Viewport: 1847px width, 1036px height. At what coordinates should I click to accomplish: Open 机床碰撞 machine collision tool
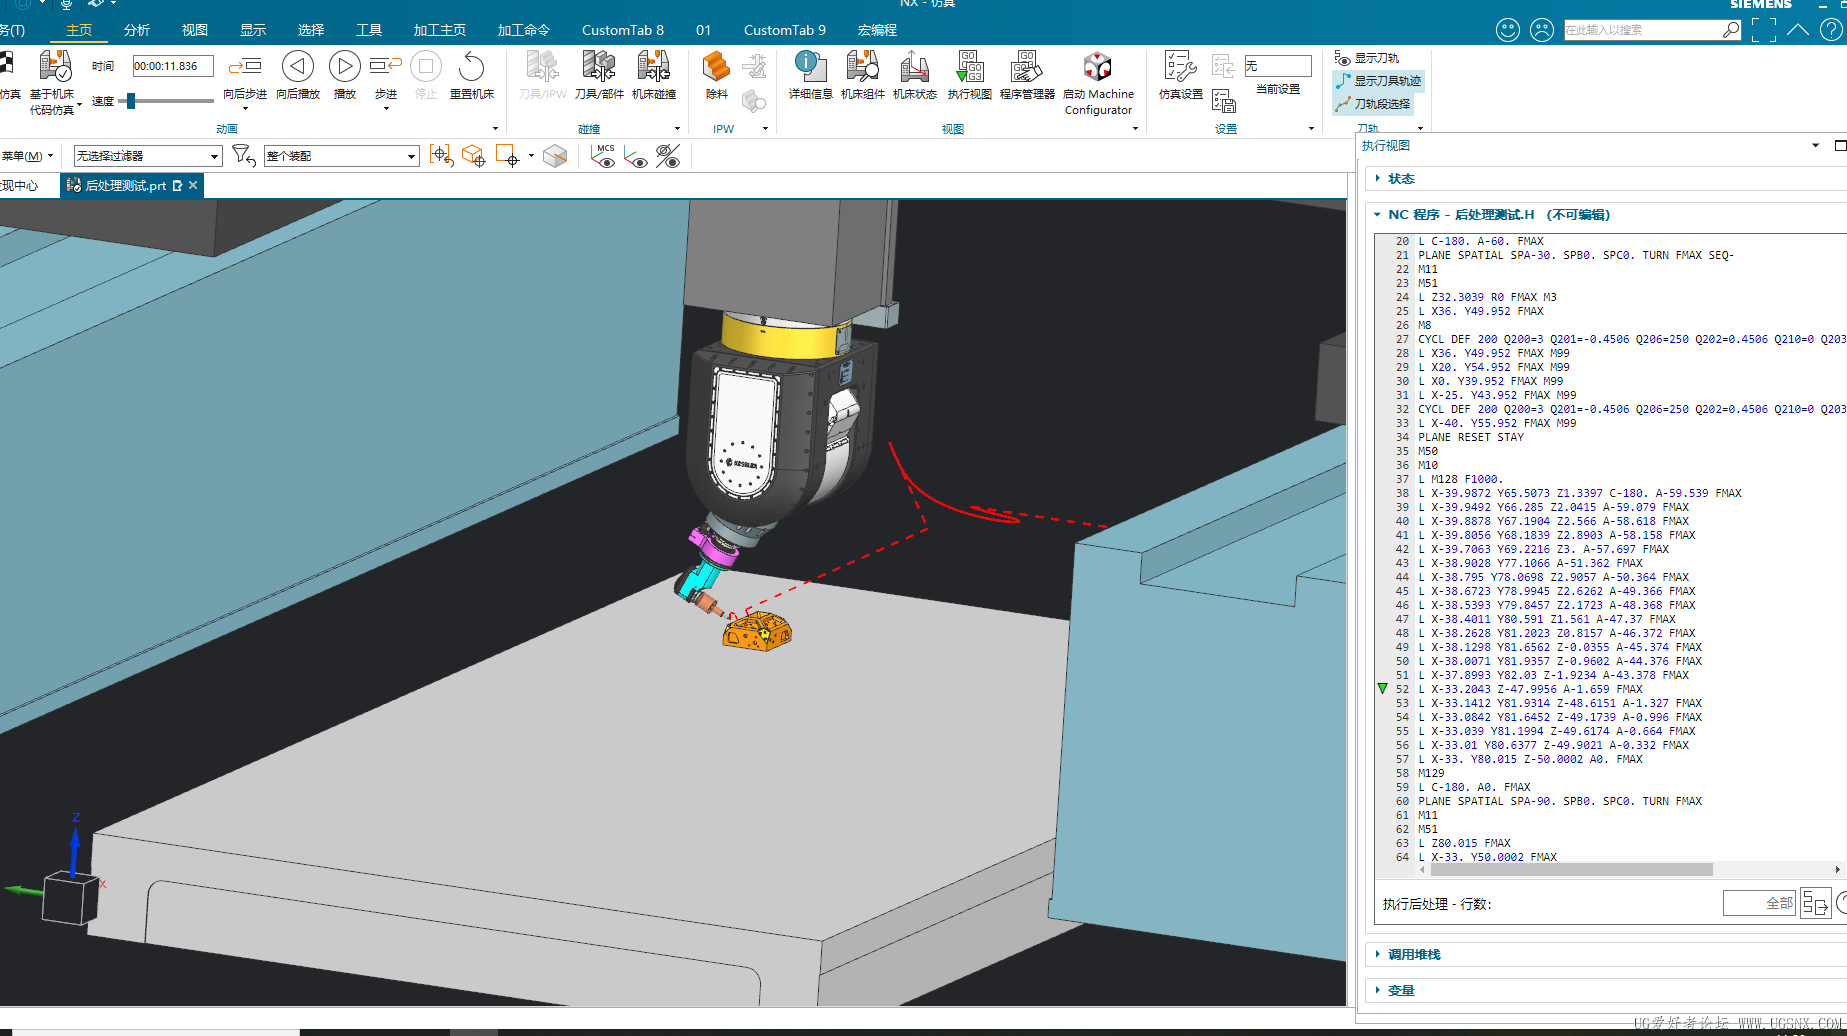point(653,68)
